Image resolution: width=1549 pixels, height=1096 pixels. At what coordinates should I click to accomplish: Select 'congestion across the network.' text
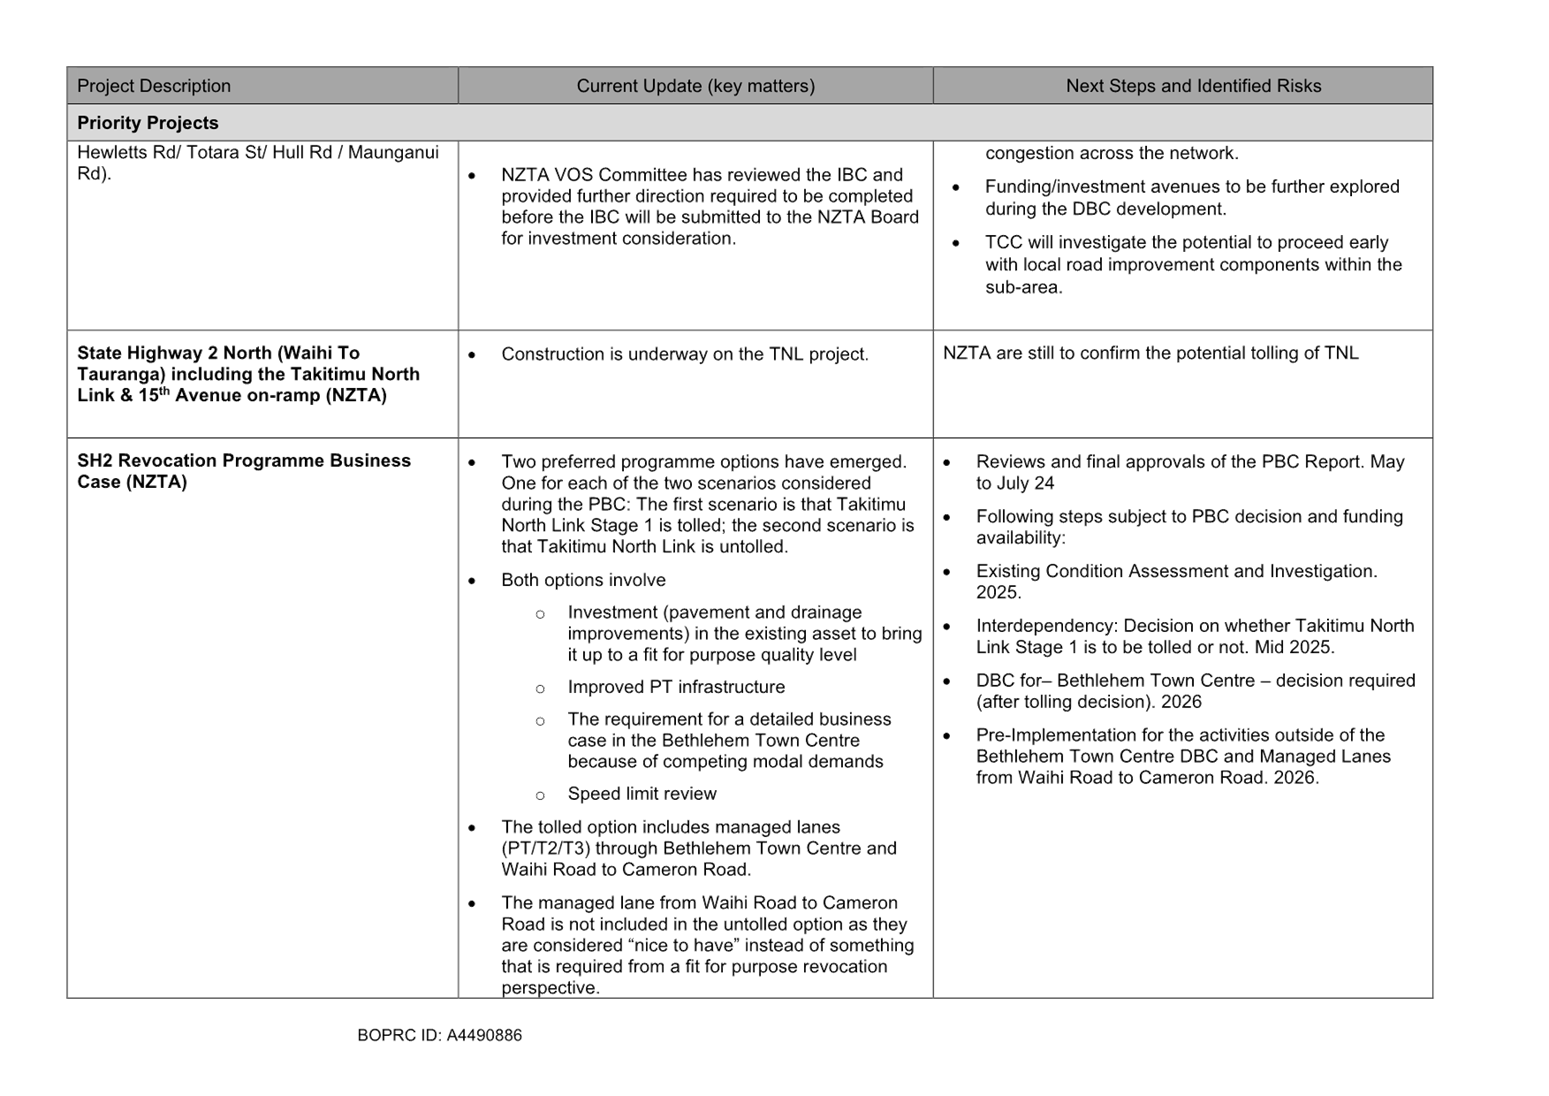[x=1112, y=153]
